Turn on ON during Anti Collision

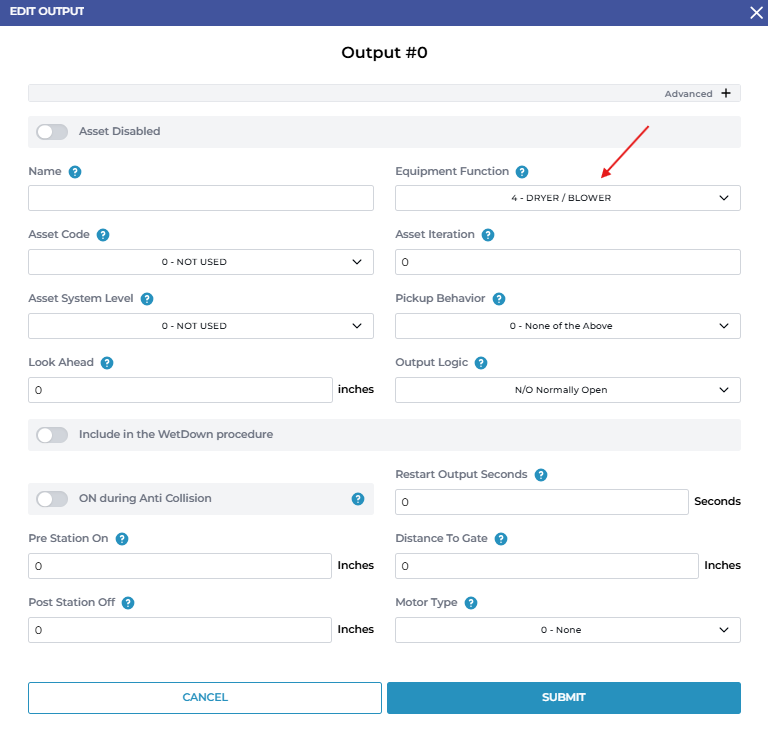tap(52, 498)
